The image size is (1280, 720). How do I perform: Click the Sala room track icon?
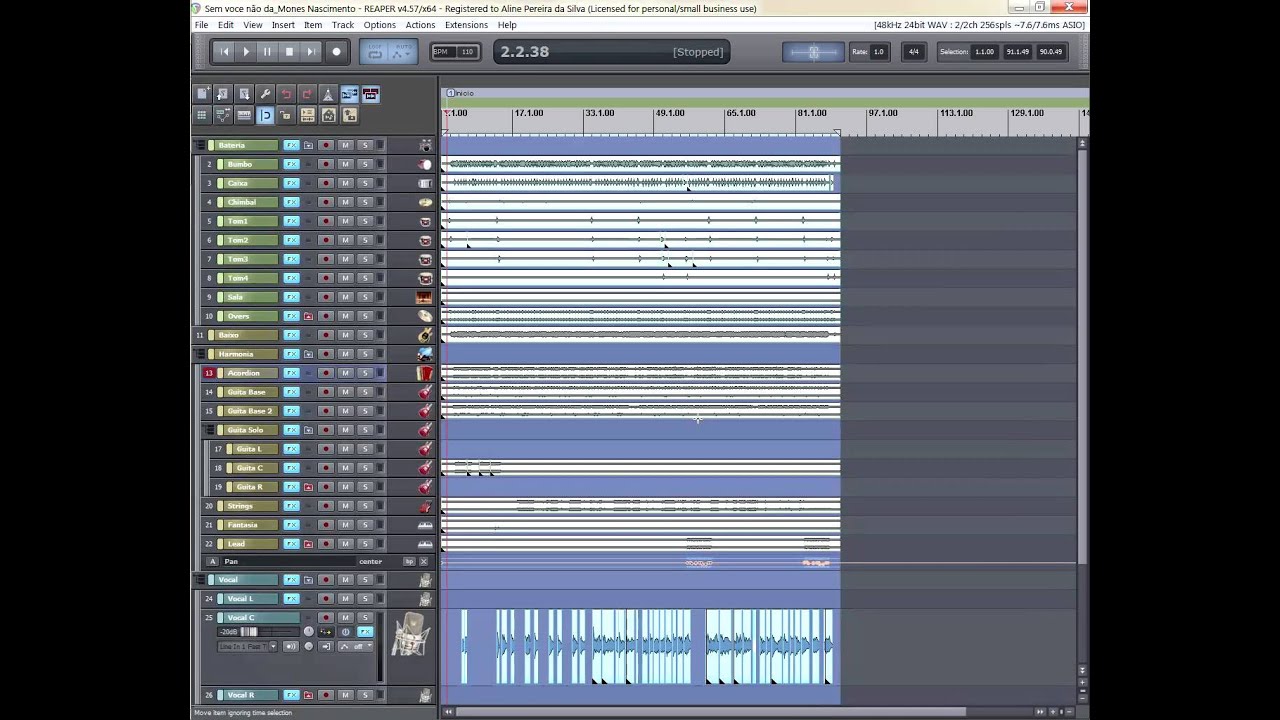pyautogui.click(x=425, y=297)
